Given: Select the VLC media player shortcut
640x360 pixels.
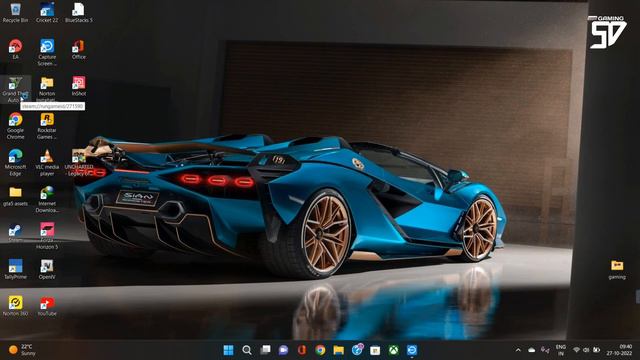Looking at the screenshot, I should point(47,162).
